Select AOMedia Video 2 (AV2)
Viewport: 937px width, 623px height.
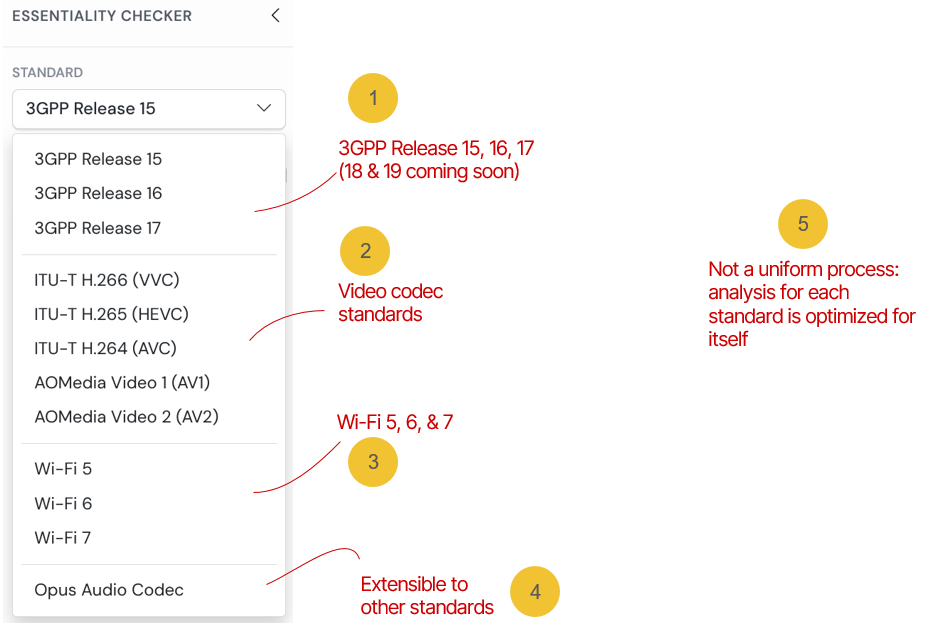(149, 416)
